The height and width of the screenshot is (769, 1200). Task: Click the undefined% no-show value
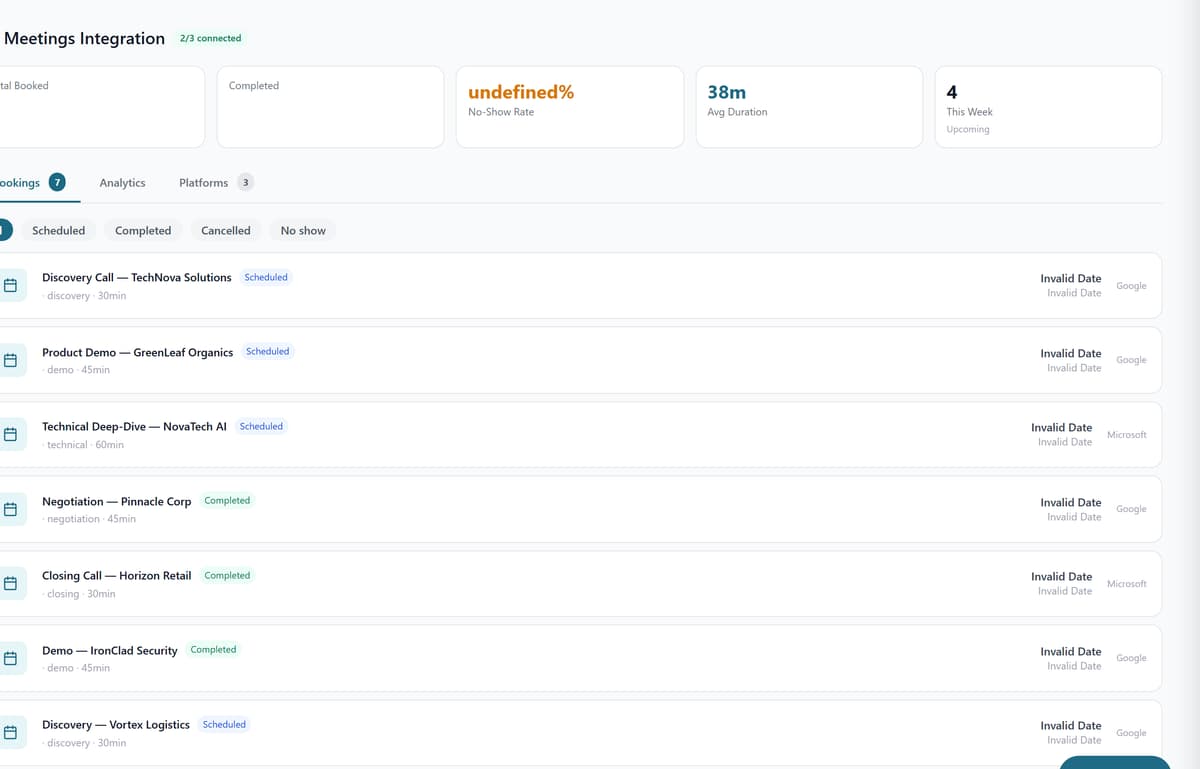click(x=521, y=92)
